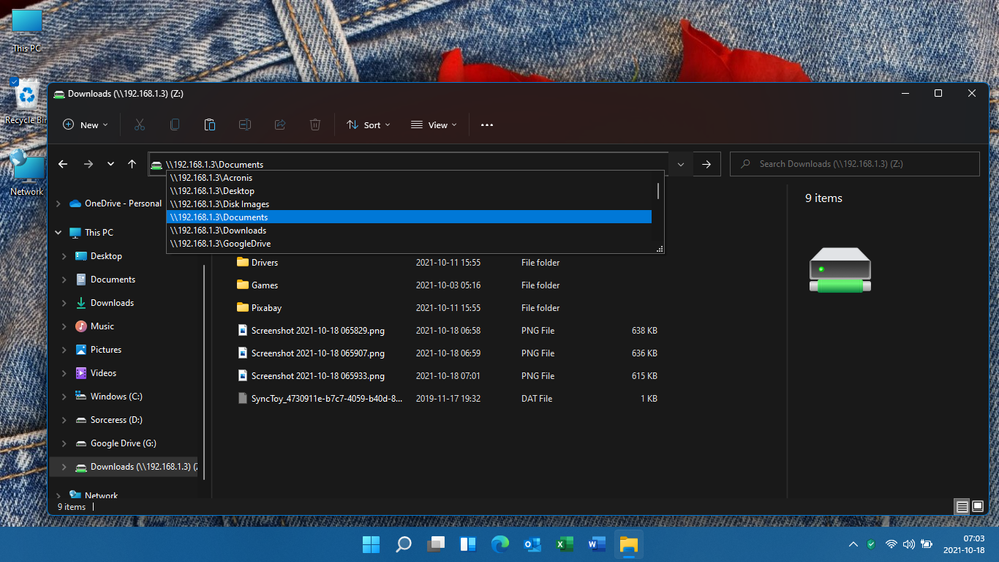Switch to details view icon in status bar
The width and height of the screenshot is (999, 562).
tap(962, 507)
